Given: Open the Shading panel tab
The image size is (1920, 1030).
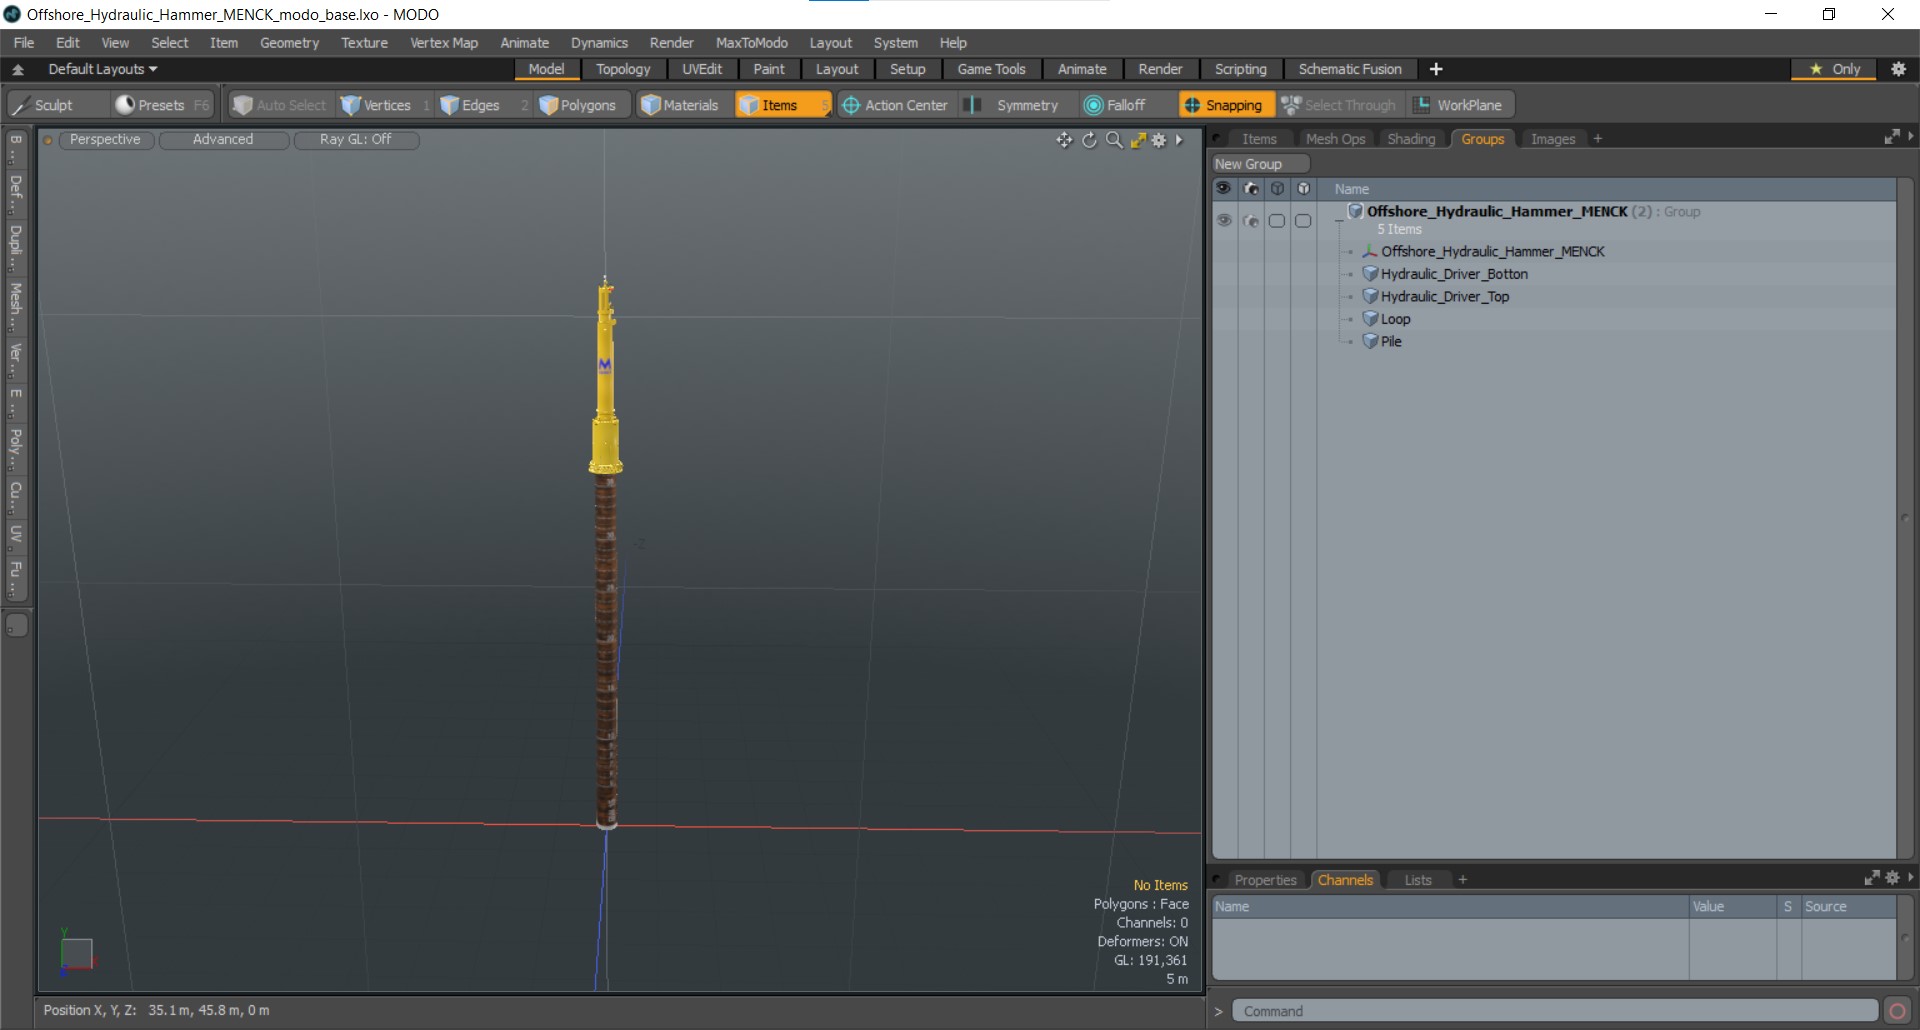Looking at the screenshot, I should 1411,139.
